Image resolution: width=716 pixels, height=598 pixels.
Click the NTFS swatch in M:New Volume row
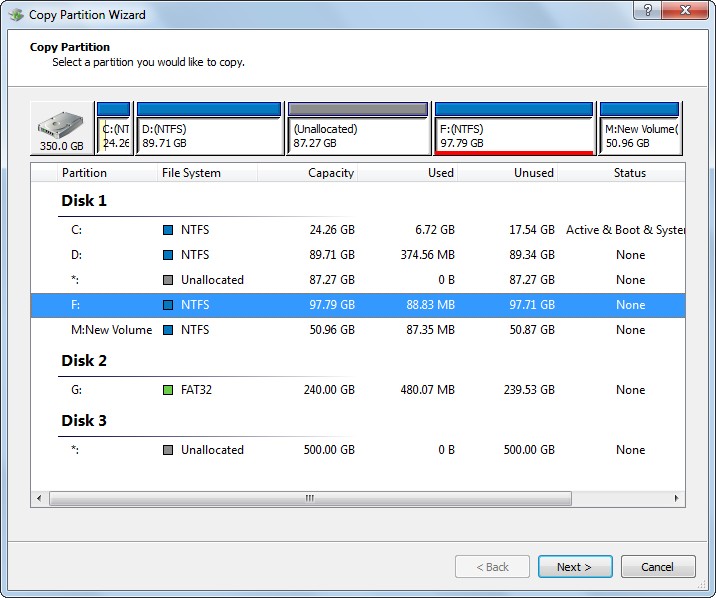coord(168,330)
